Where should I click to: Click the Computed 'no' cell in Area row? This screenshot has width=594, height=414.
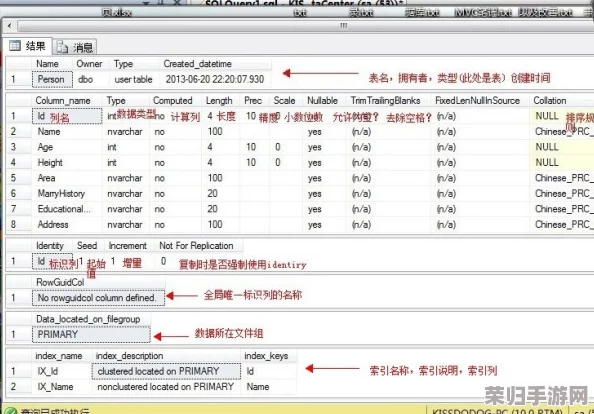[175, 178]
